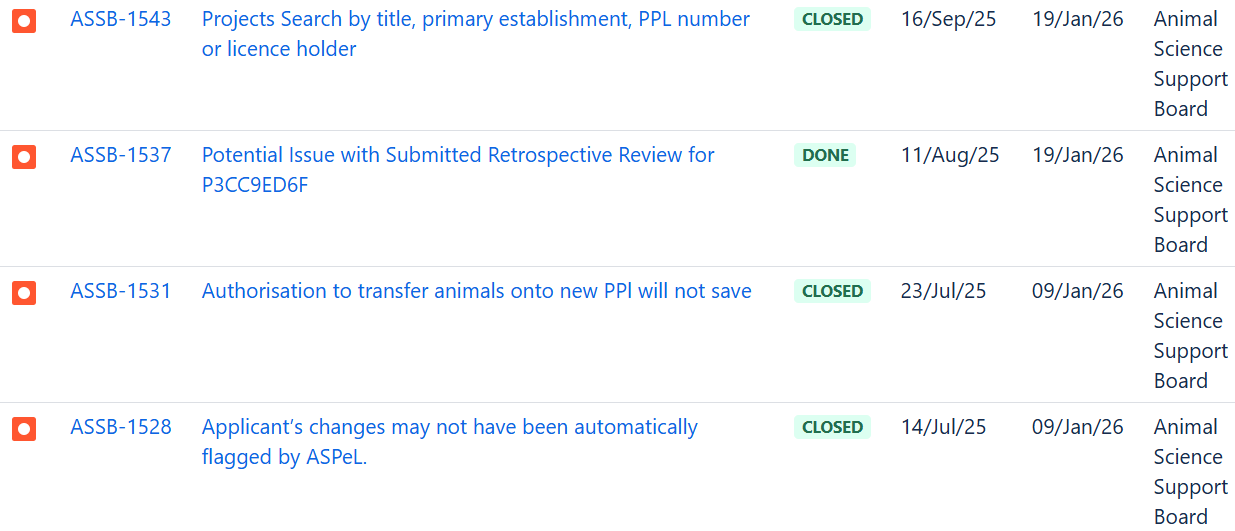Click the bug icon for ASSB-1528
Image resolution: width=1235 pixels, height=531 pixels.
24,428
